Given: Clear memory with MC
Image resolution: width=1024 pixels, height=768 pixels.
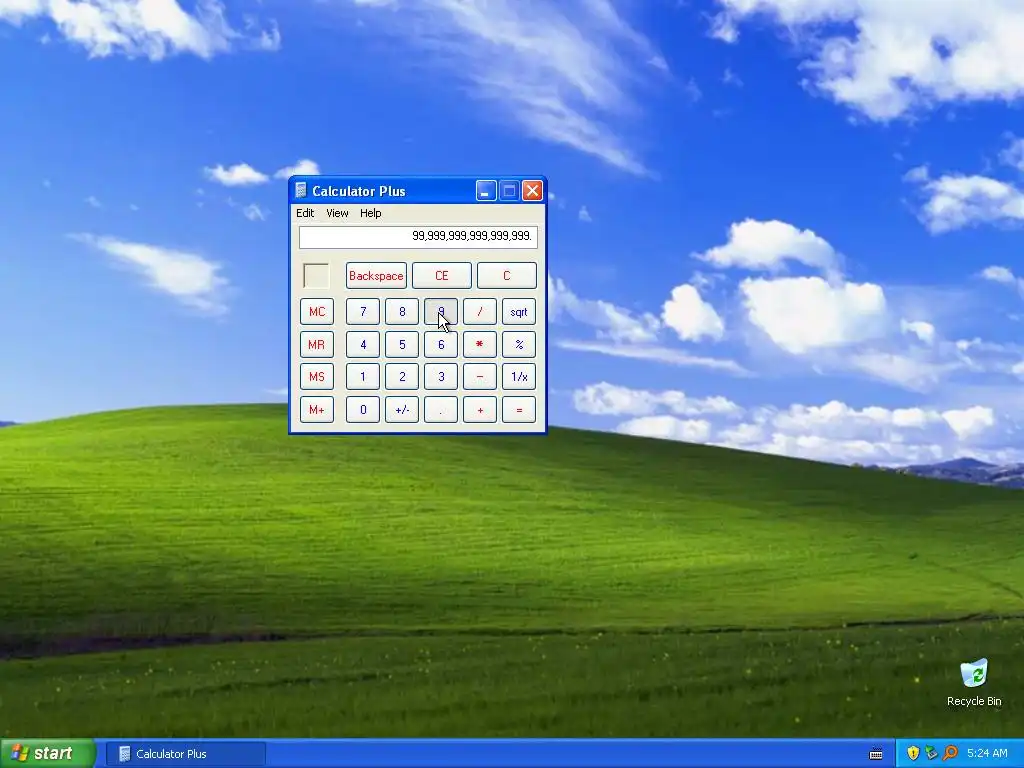Looking at the screenshot, I should click(317, 312).
